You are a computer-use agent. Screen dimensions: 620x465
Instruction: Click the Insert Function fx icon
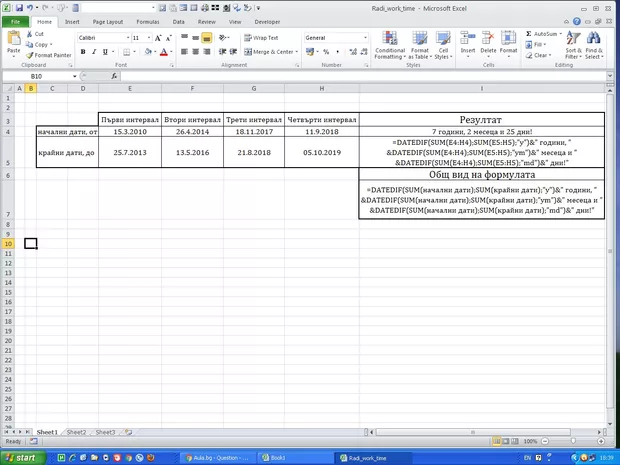click(113, 76)
